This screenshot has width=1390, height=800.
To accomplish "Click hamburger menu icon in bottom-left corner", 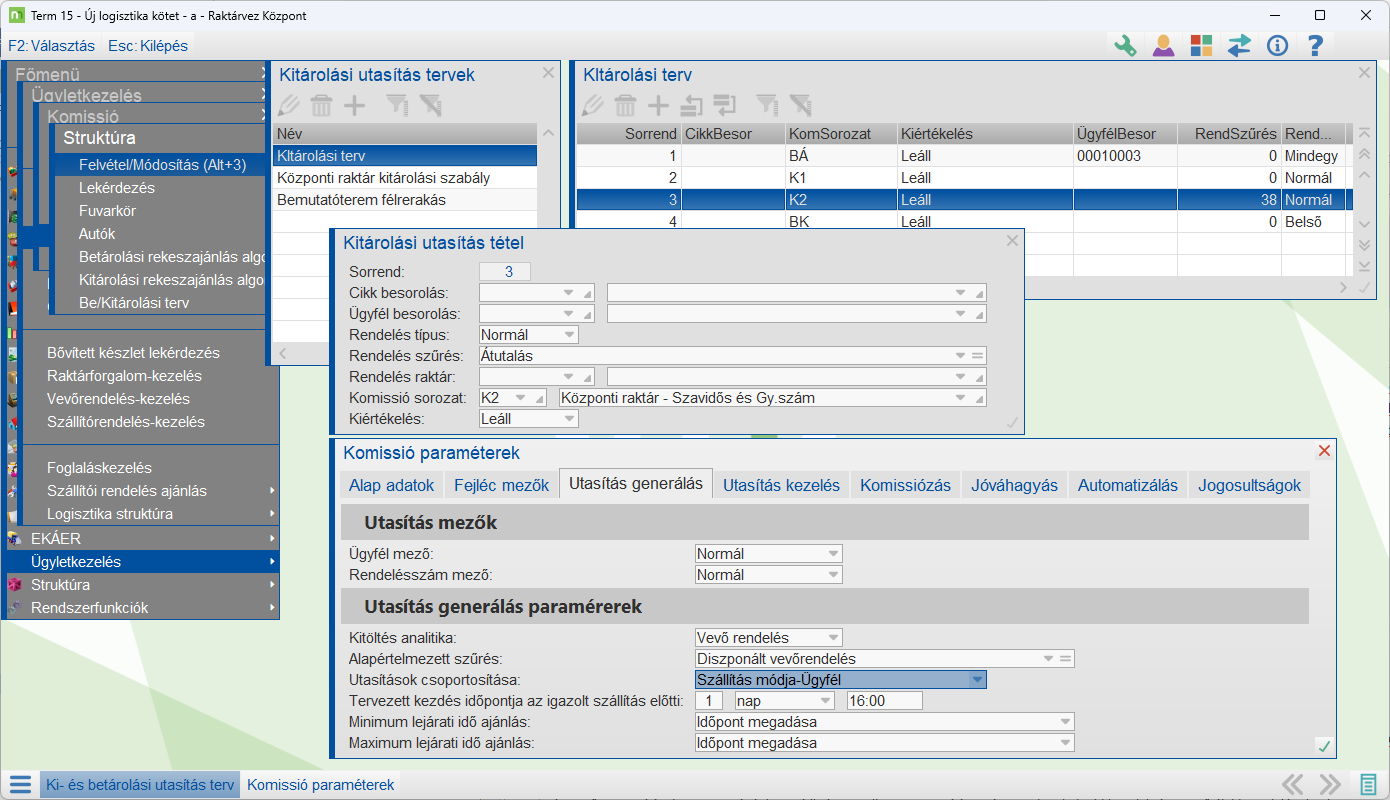I will coord(19,784).
